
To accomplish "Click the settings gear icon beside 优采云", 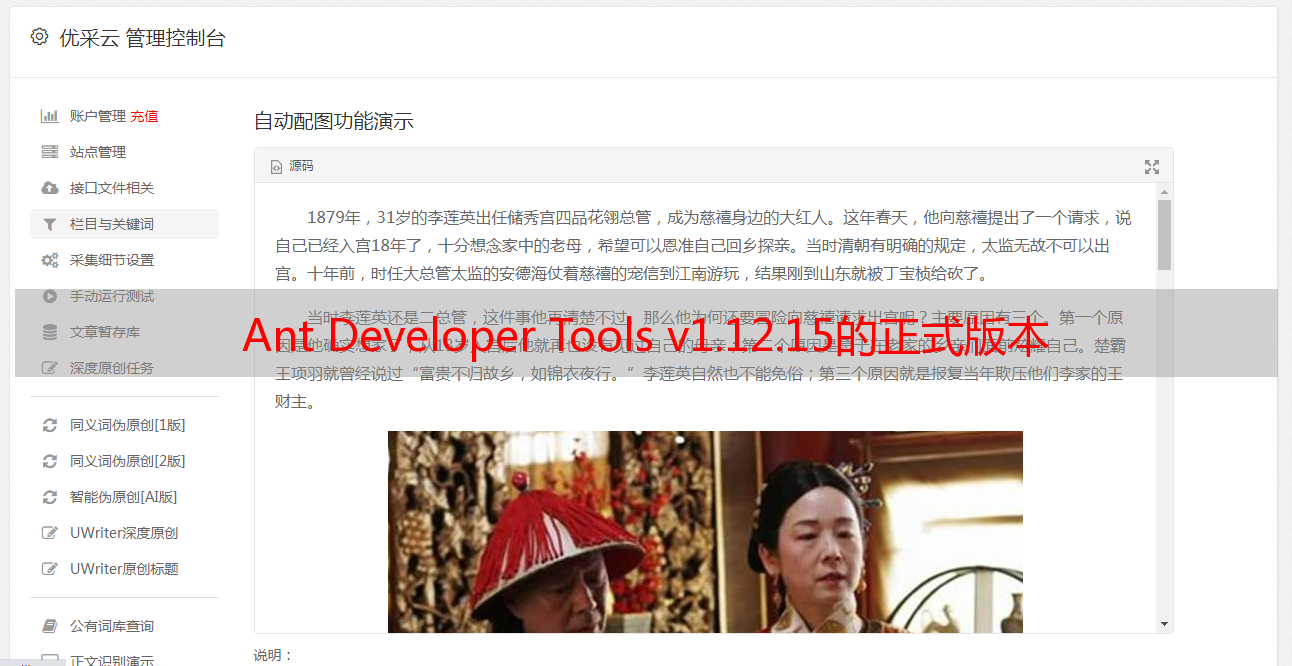I will tap(39, 37).
